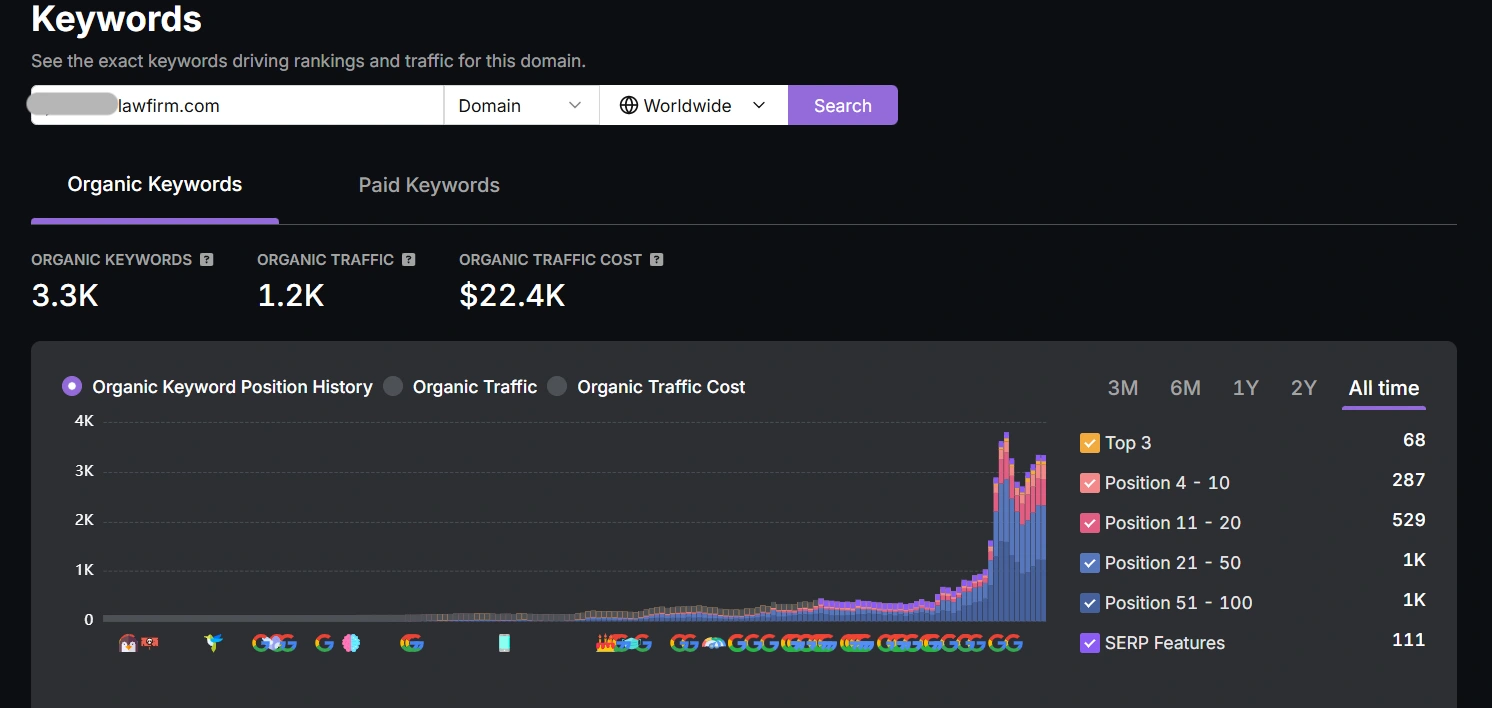Viewport: 1492px width, 708px height.
Task: Select the 2Y time range
Action: (x=1304, y=388)
